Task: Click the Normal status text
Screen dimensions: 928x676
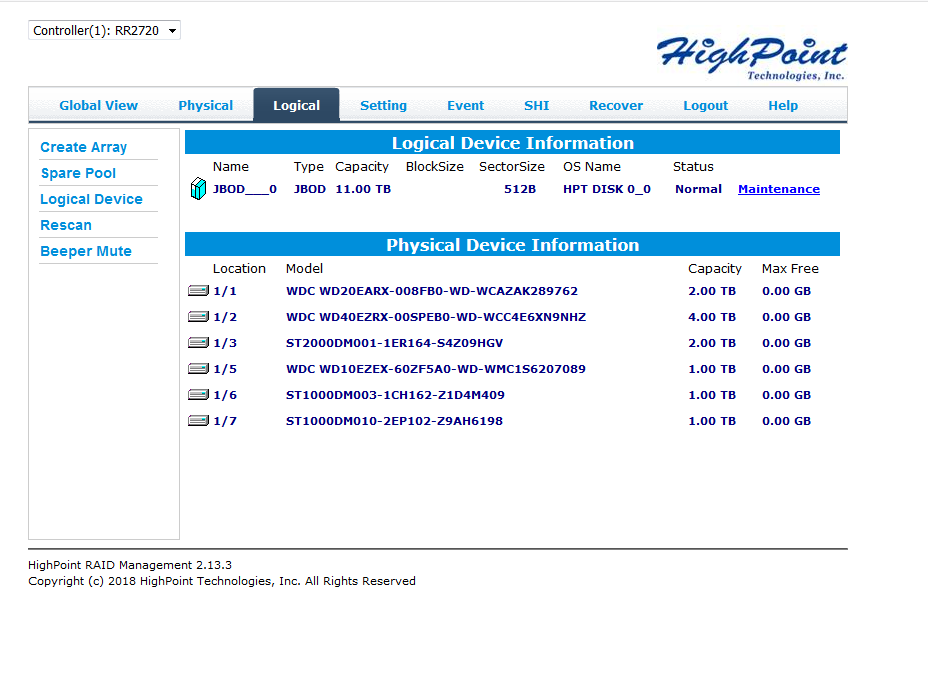Action: click(698, 189)
